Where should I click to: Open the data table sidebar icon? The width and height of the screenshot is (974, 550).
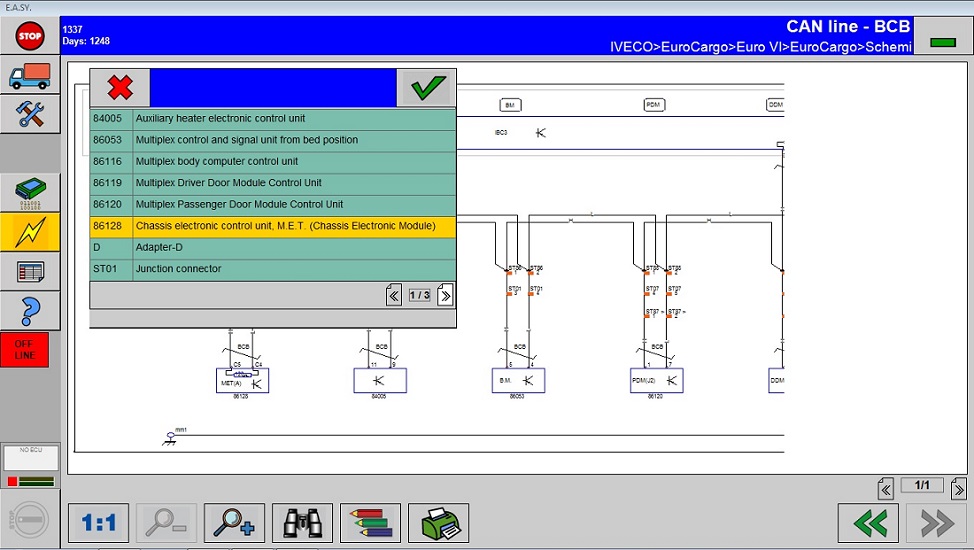tap(30, 272)
